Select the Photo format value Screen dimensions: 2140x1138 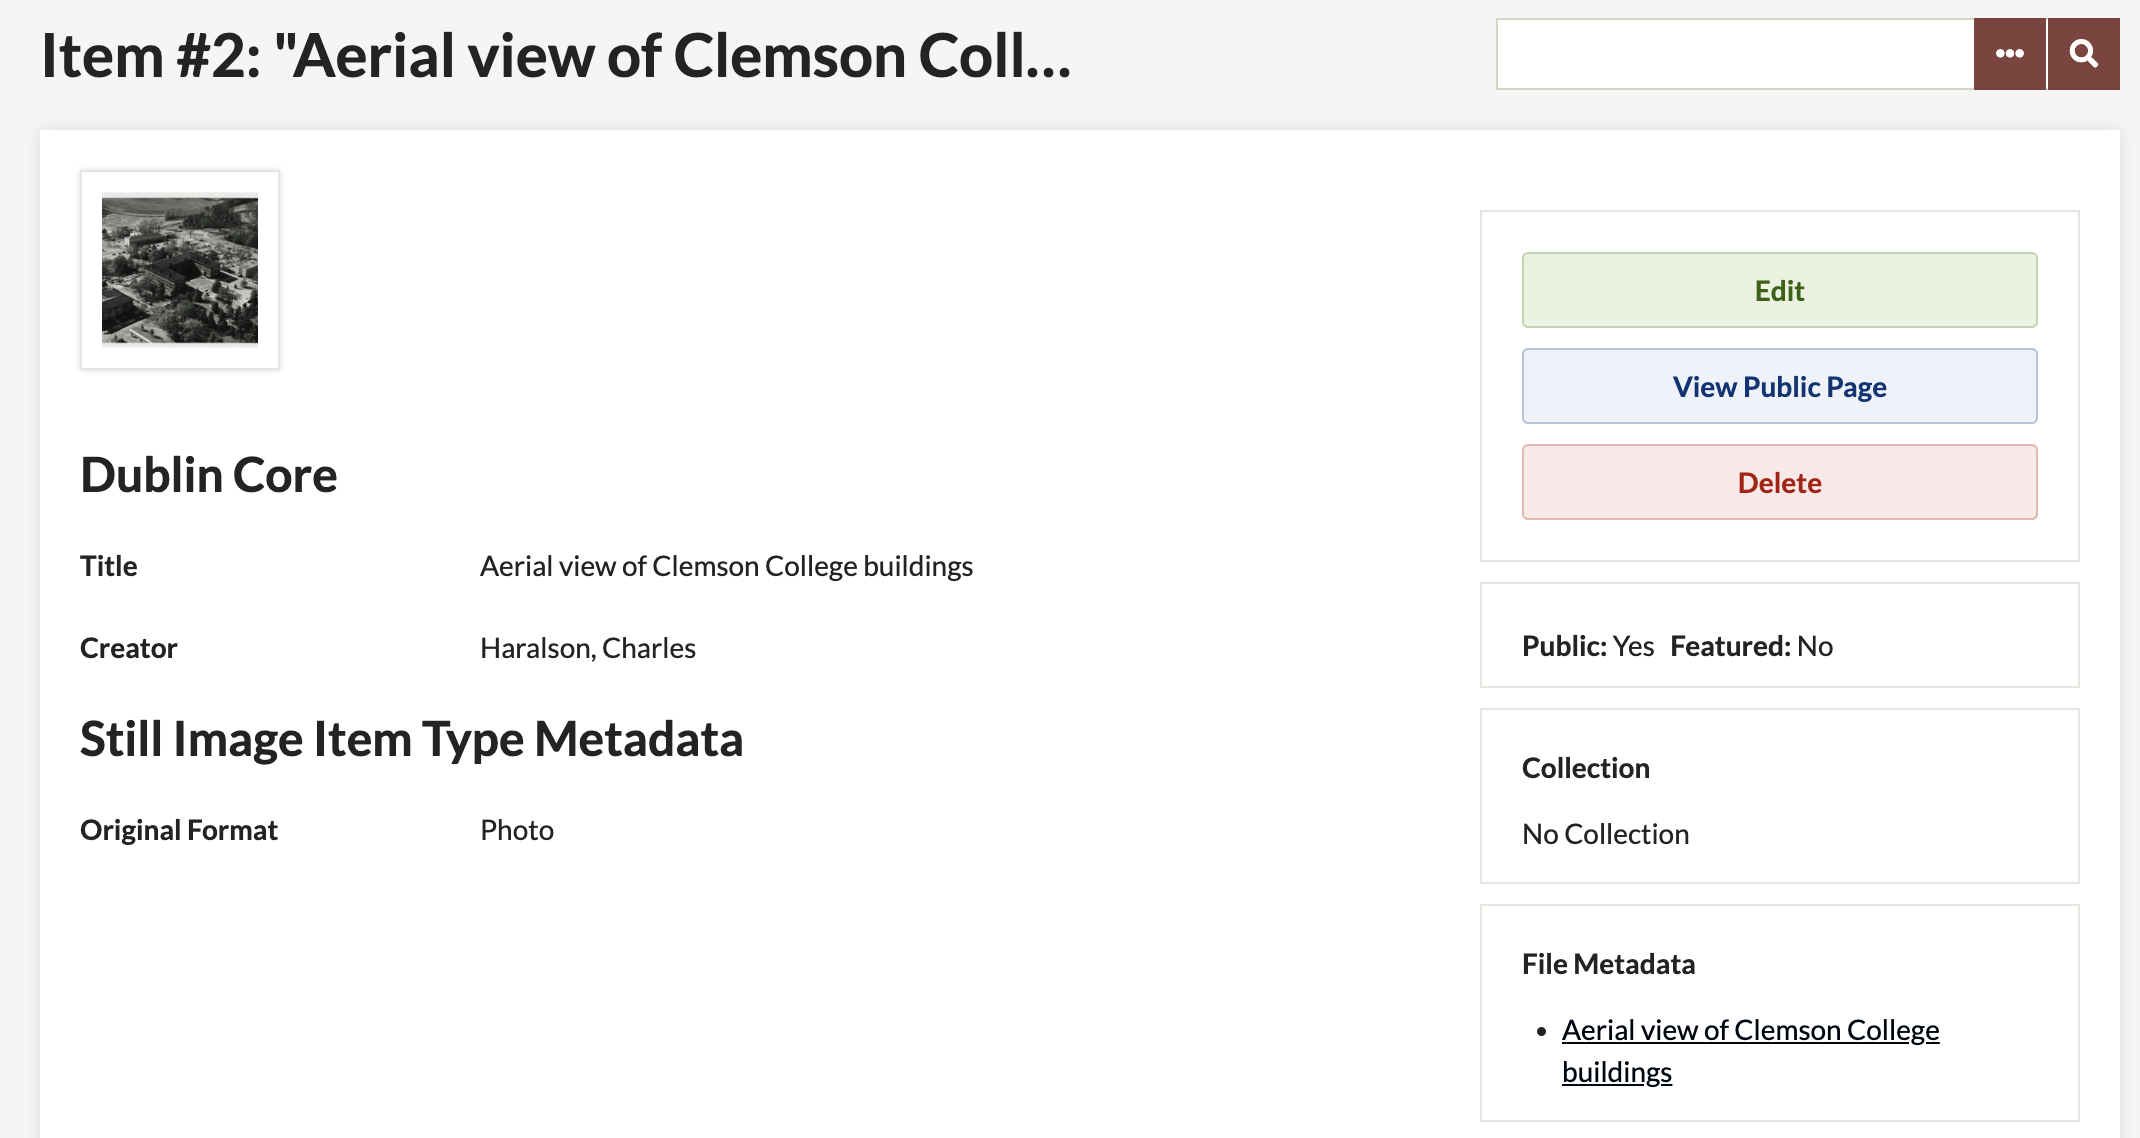517,830
